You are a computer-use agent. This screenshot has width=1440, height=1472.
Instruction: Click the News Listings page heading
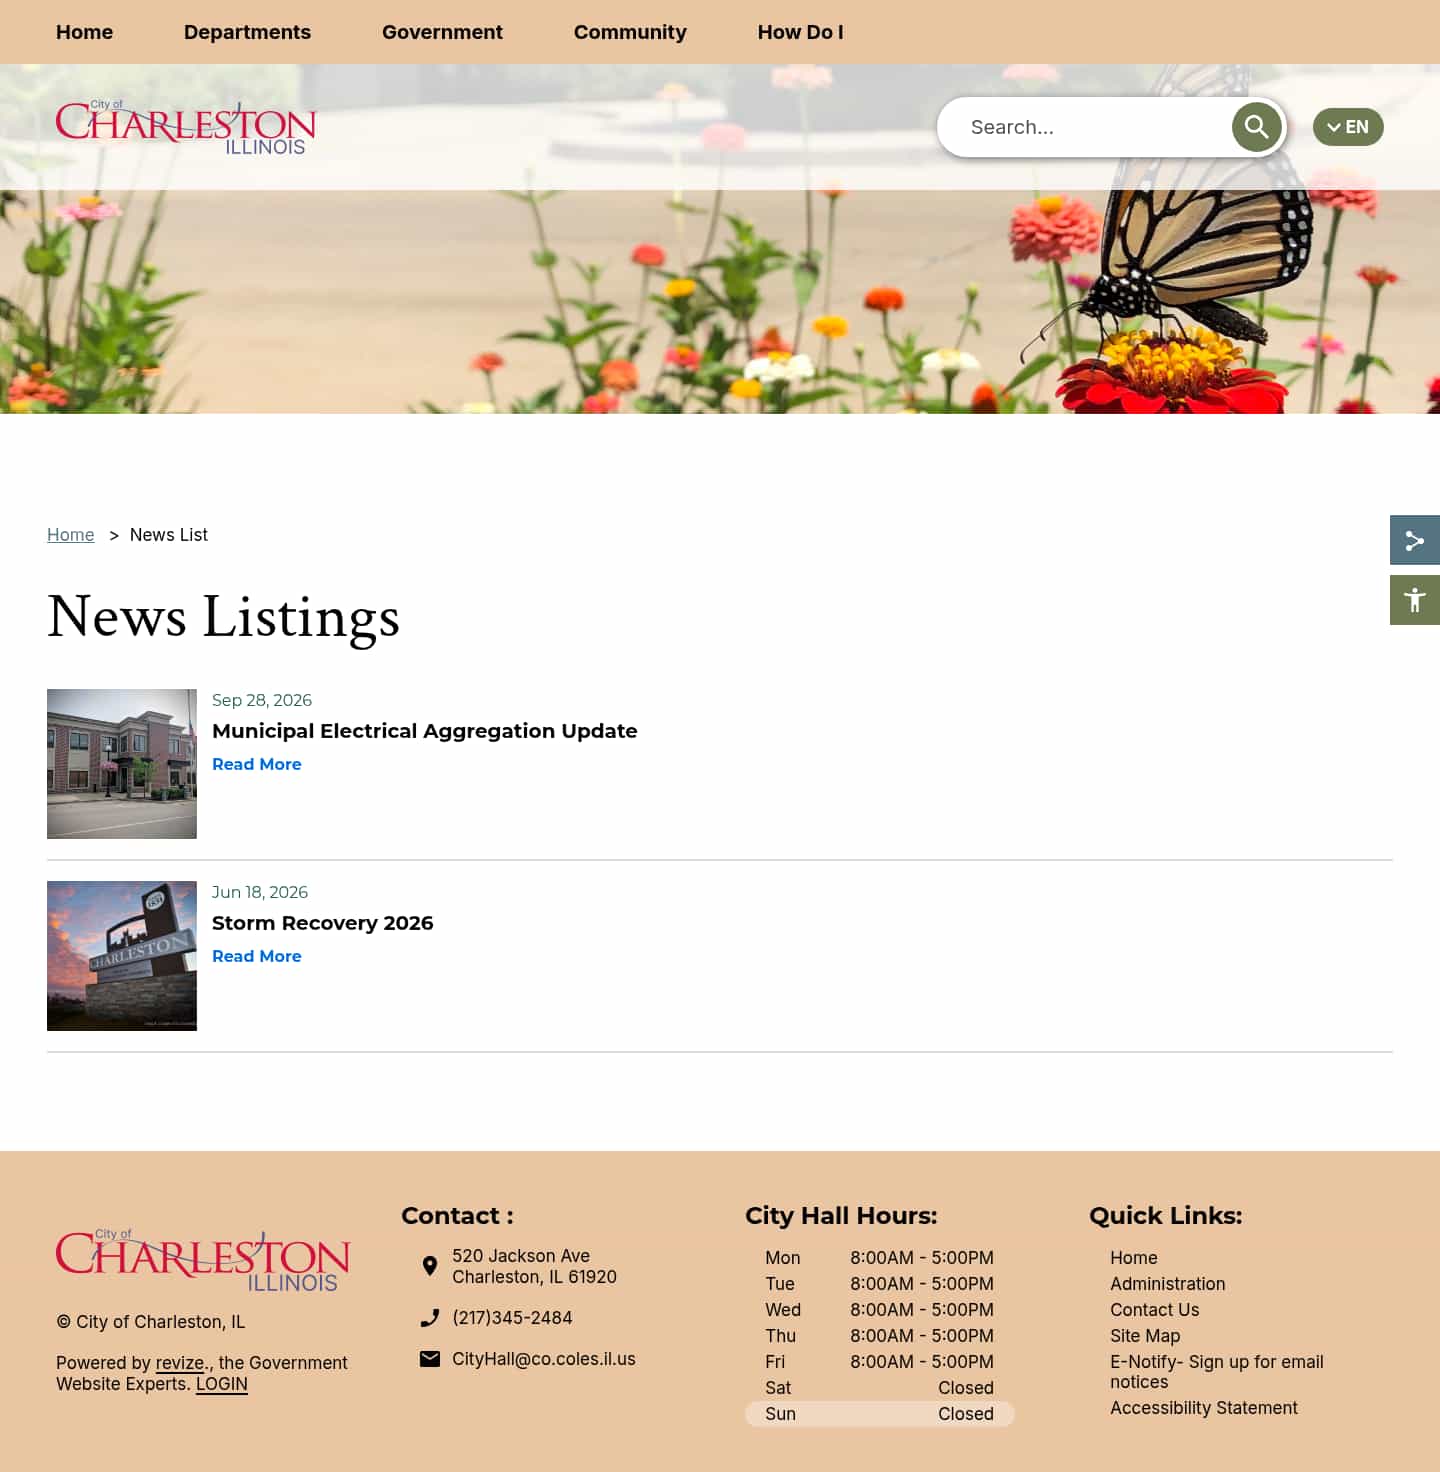click(224, 616)
